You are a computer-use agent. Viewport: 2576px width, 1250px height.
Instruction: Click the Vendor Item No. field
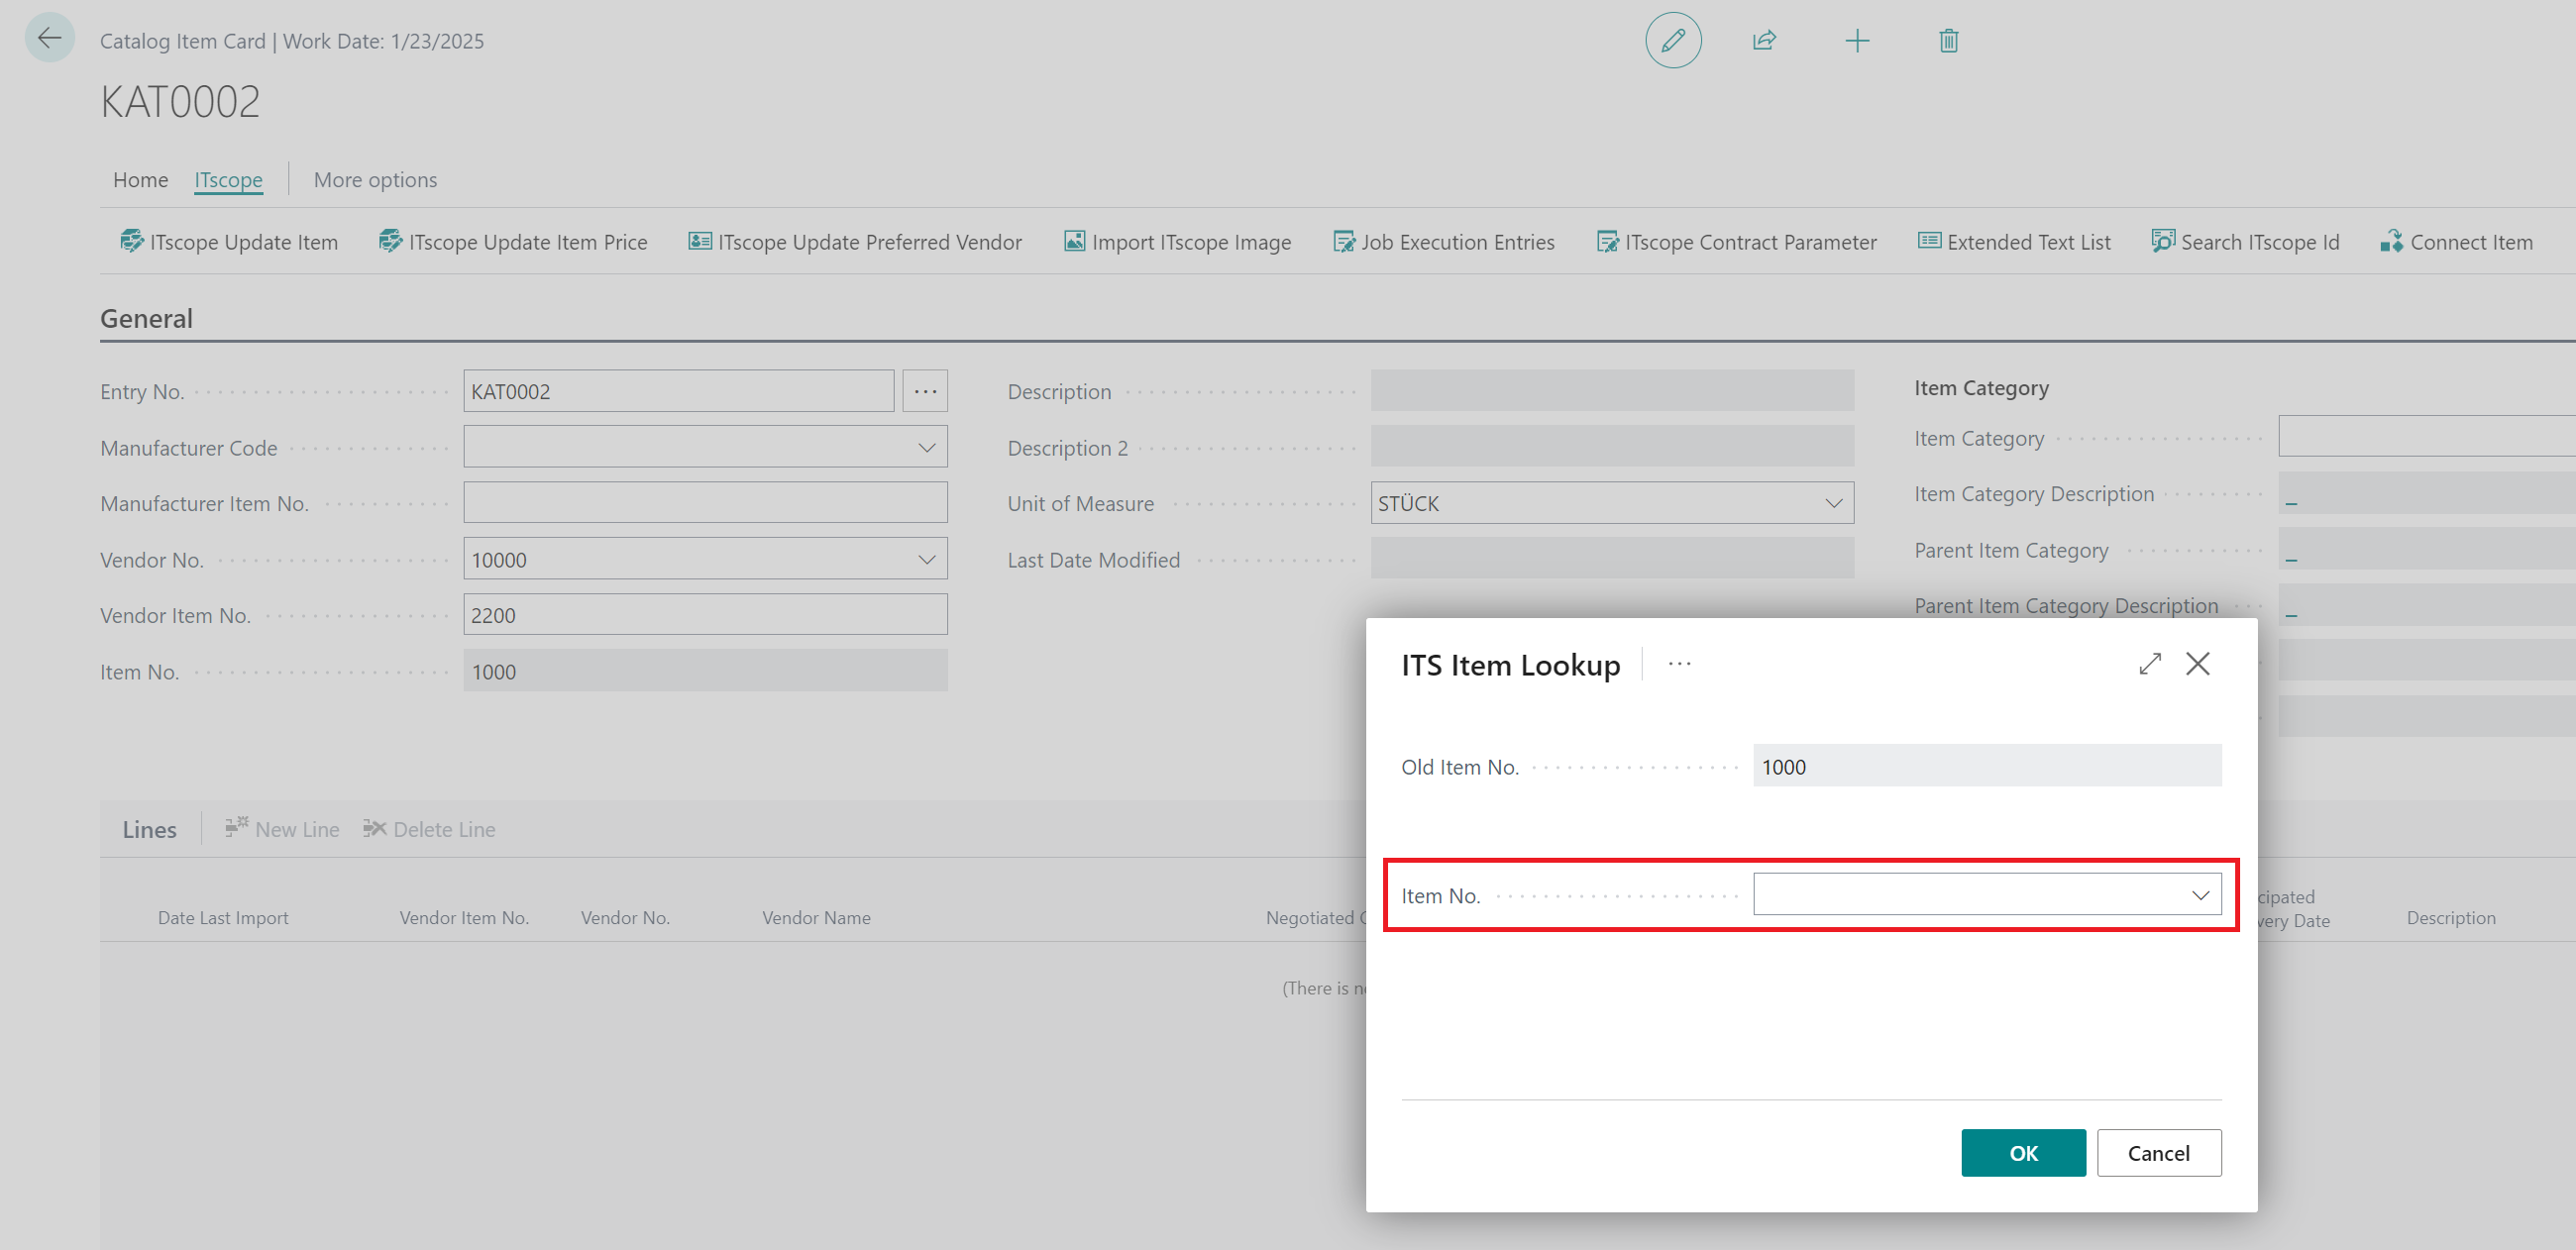point(704,615)
